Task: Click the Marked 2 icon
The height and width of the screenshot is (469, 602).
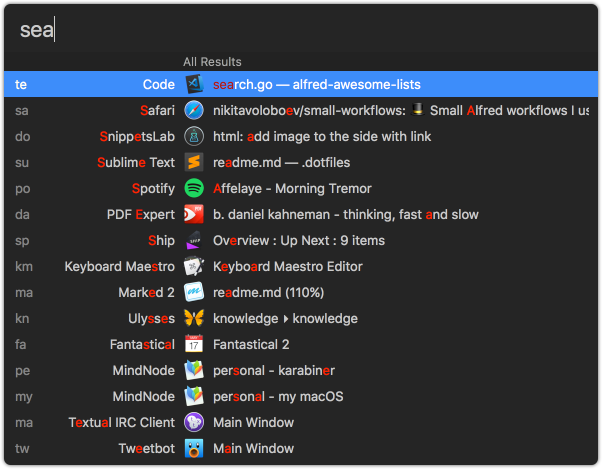Action: [194, 292]
